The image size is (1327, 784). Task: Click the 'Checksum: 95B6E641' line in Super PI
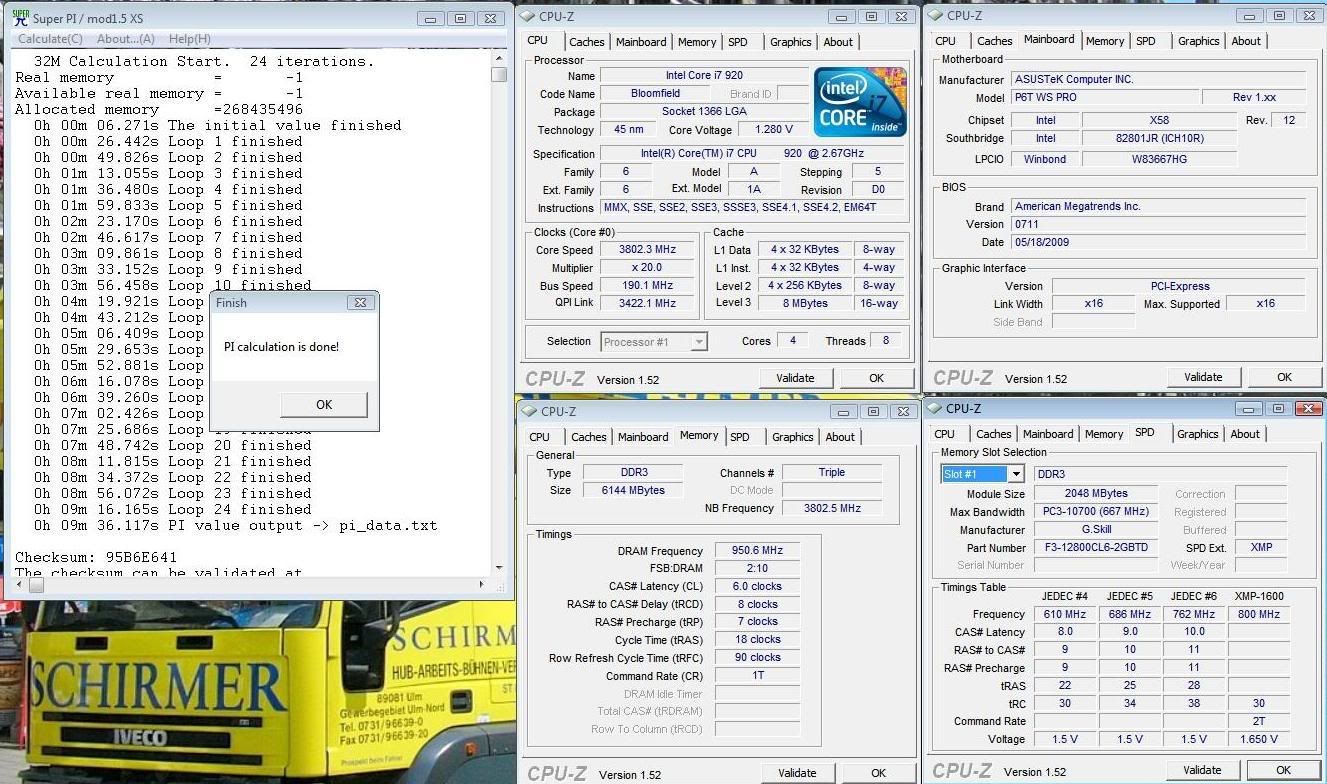click(x=95, y=557)
